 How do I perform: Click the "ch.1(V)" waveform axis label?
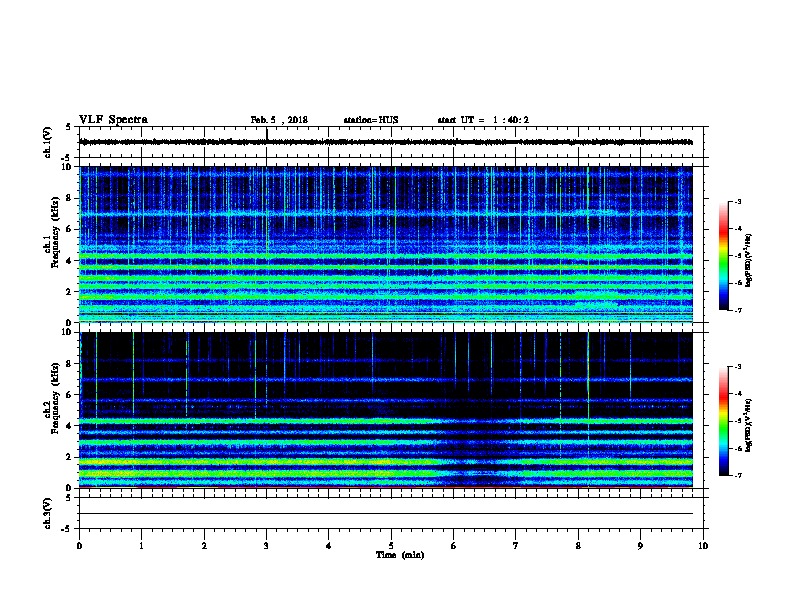click(x=47, y=142)
